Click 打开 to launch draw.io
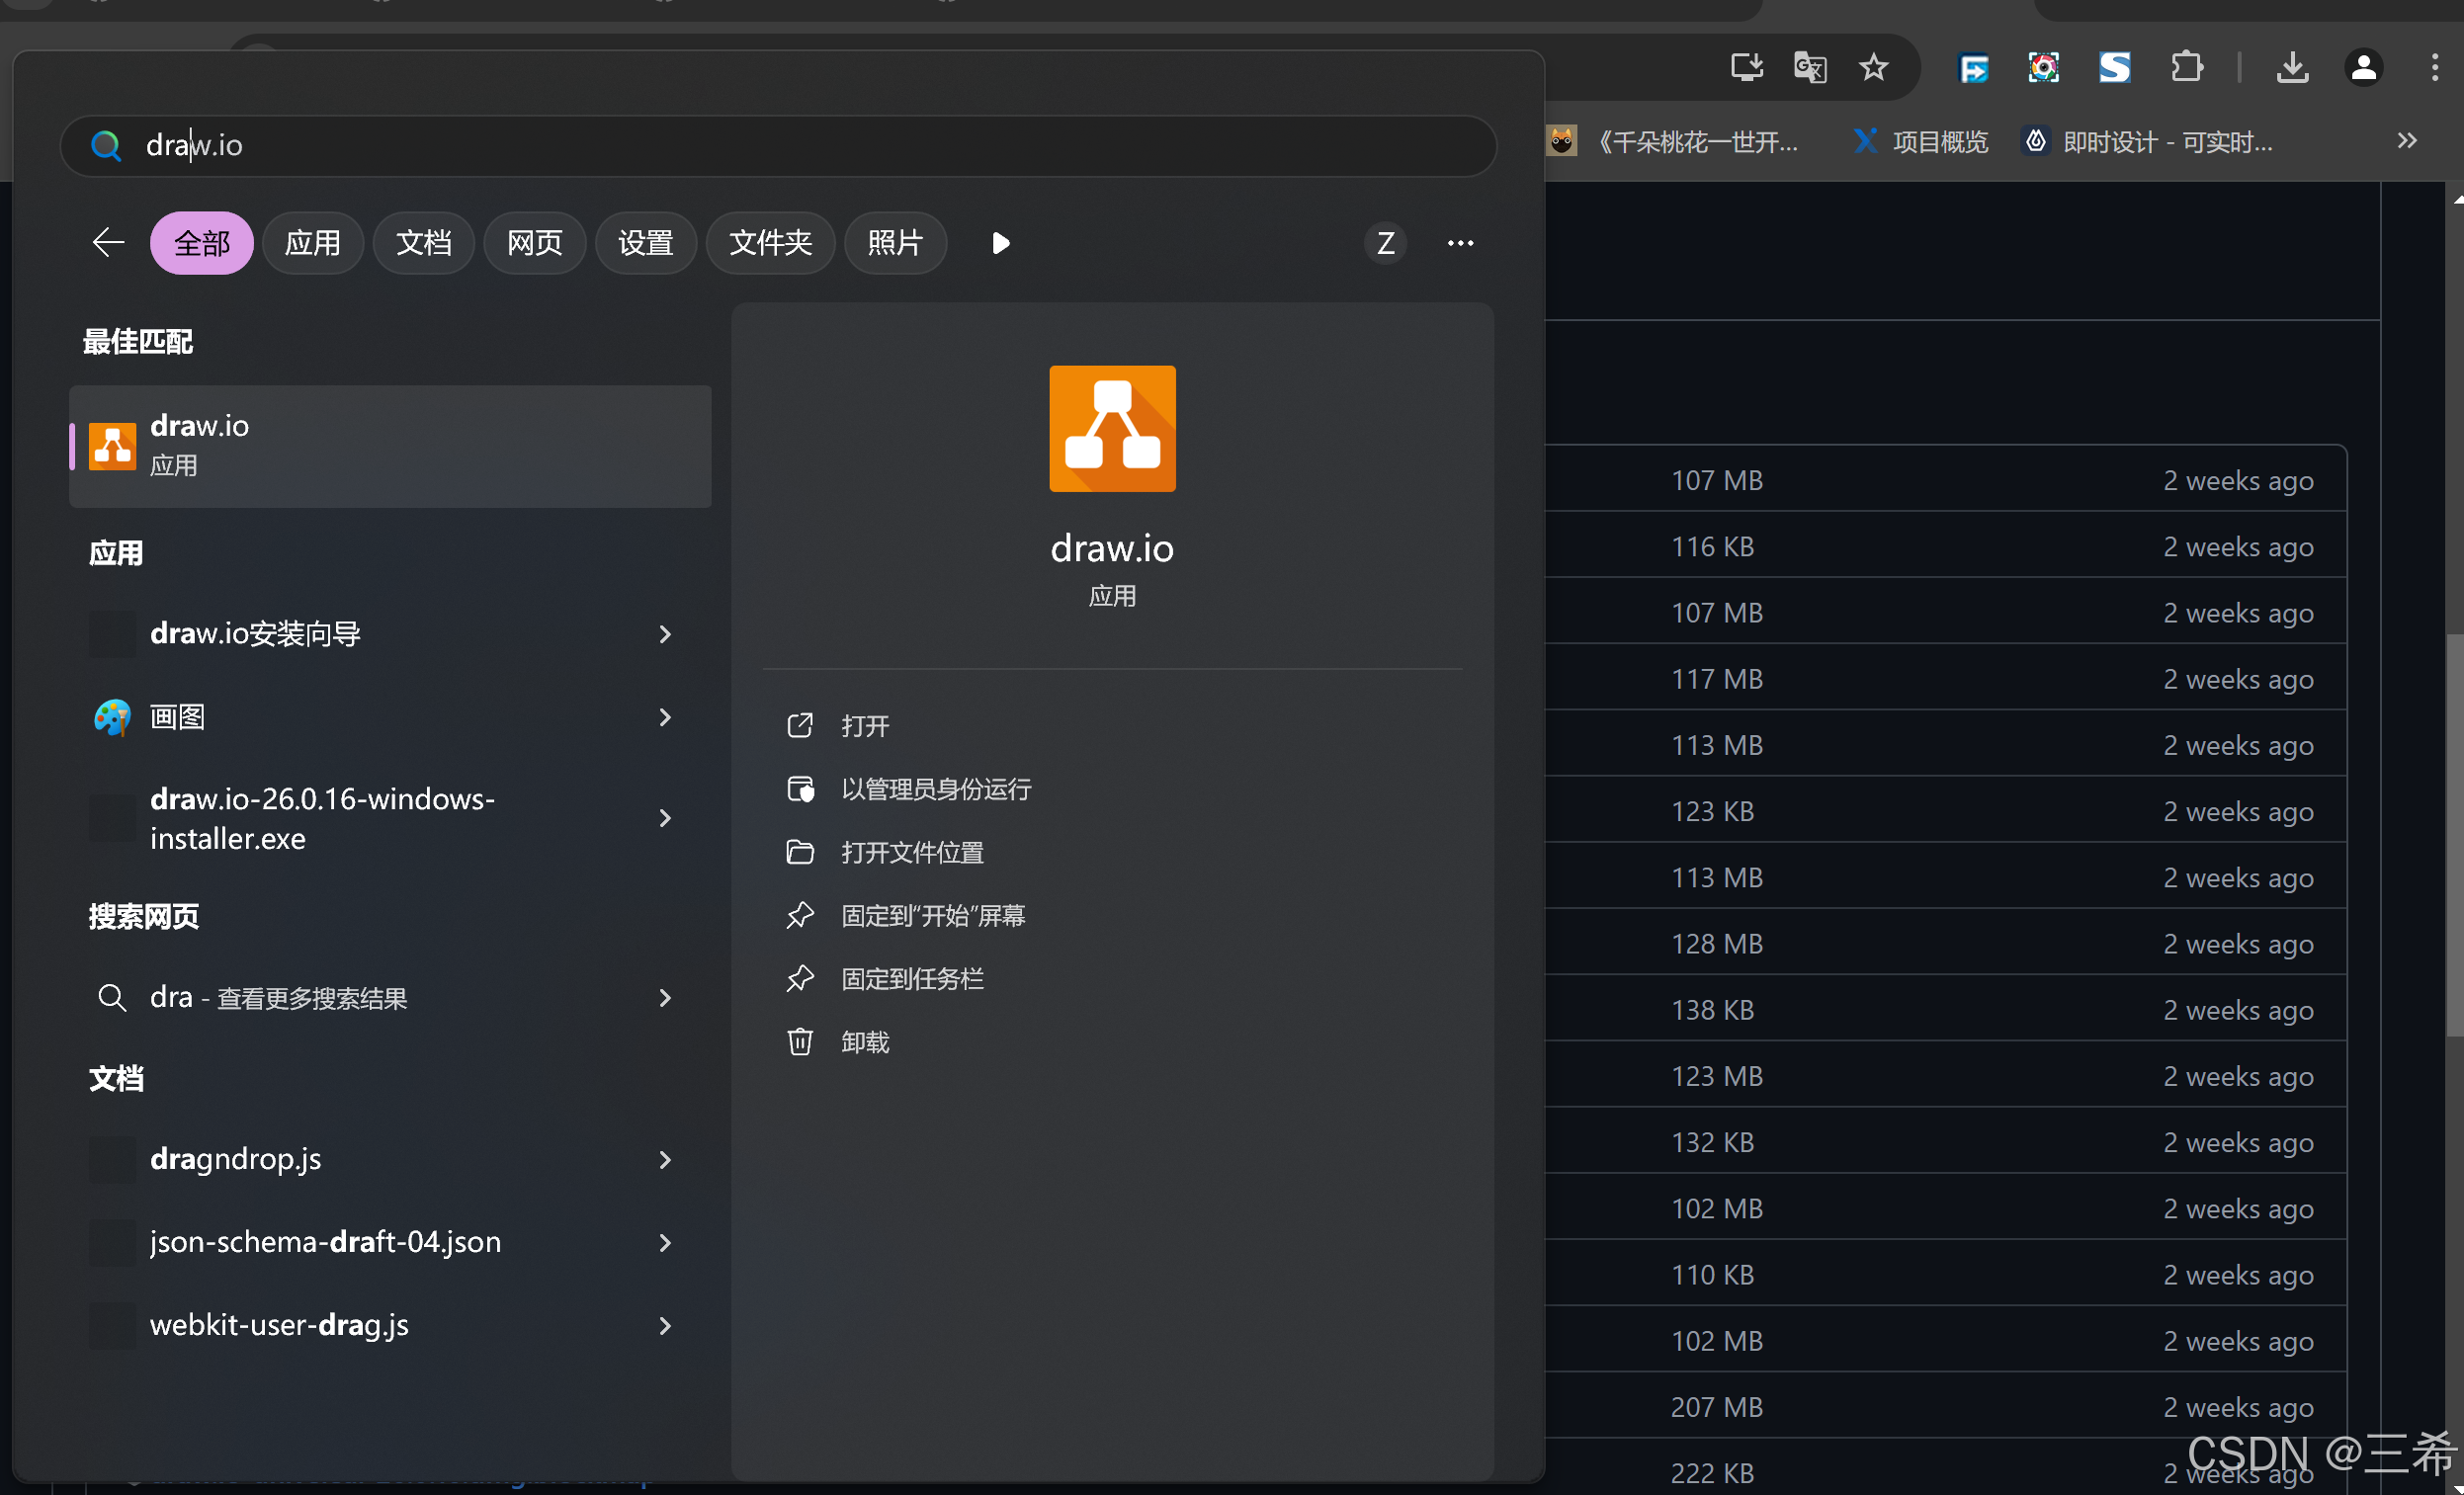Viewport: 2464px width, 1495px height. pos(863,726)
